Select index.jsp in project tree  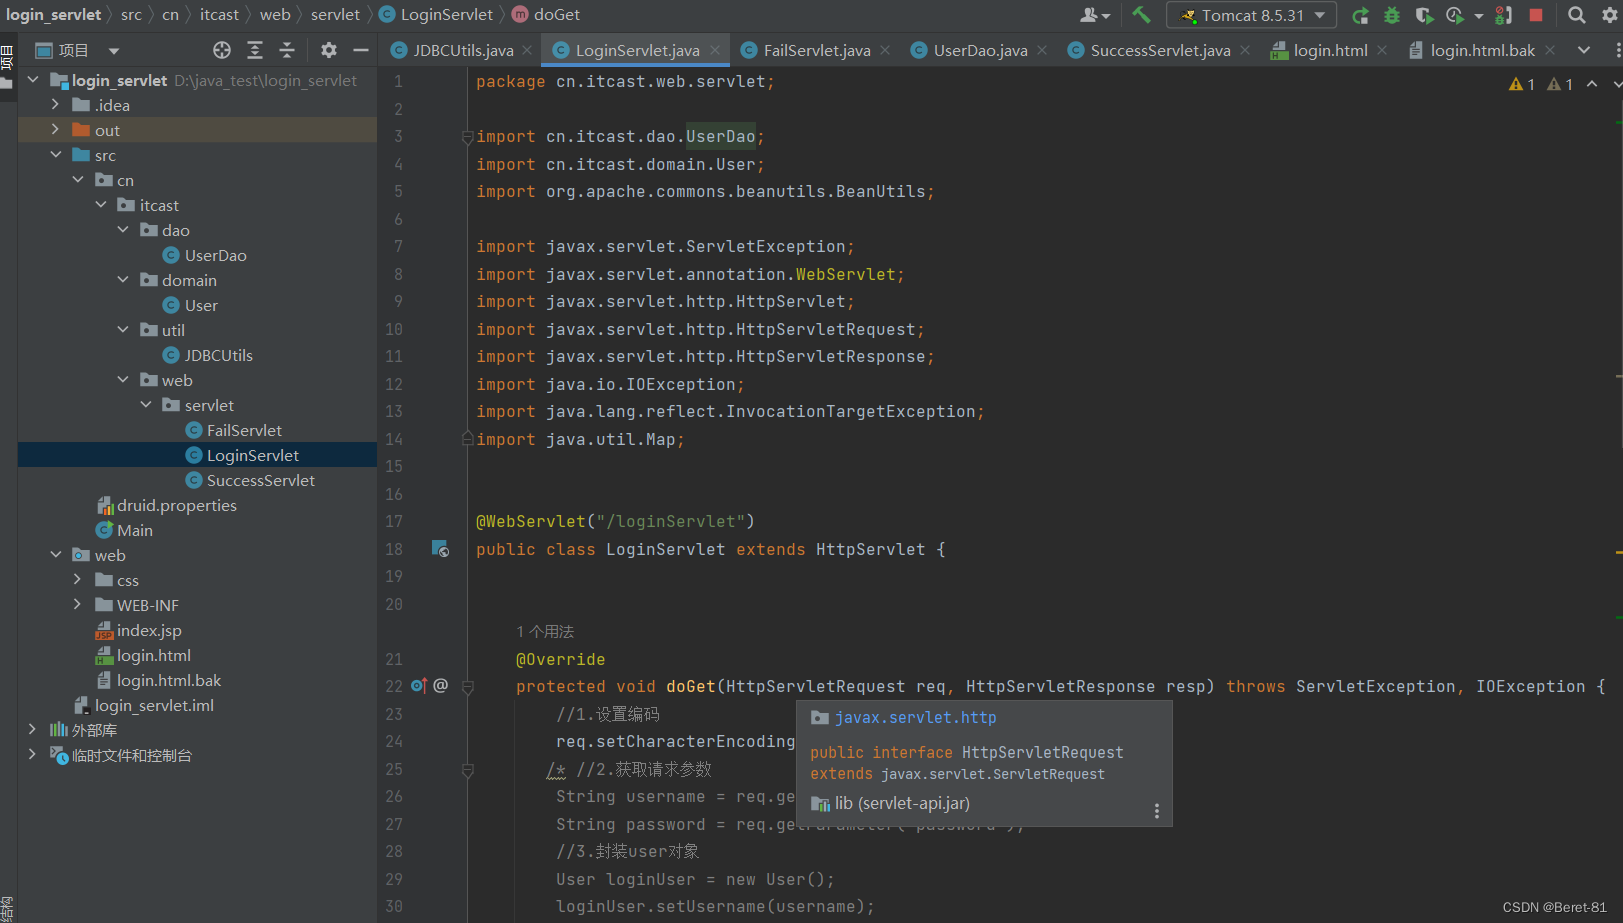(149, 630)
